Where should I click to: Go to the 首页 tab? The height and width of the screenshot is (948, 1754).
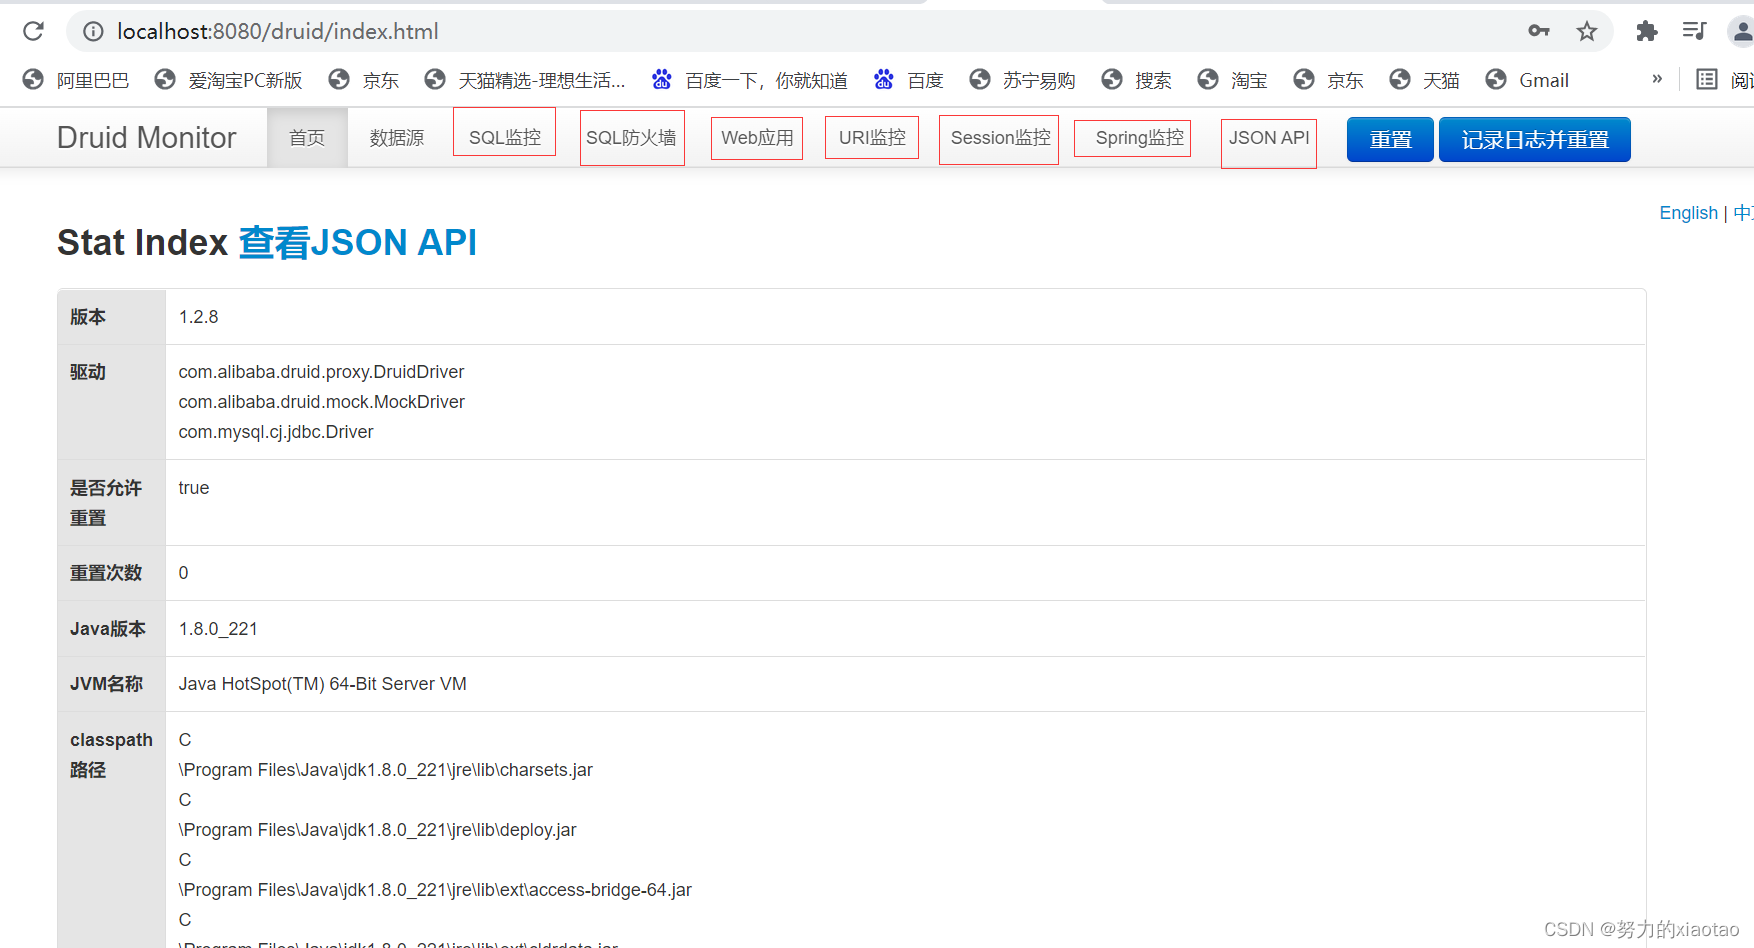pyautogui.click(x=307, y=137)
